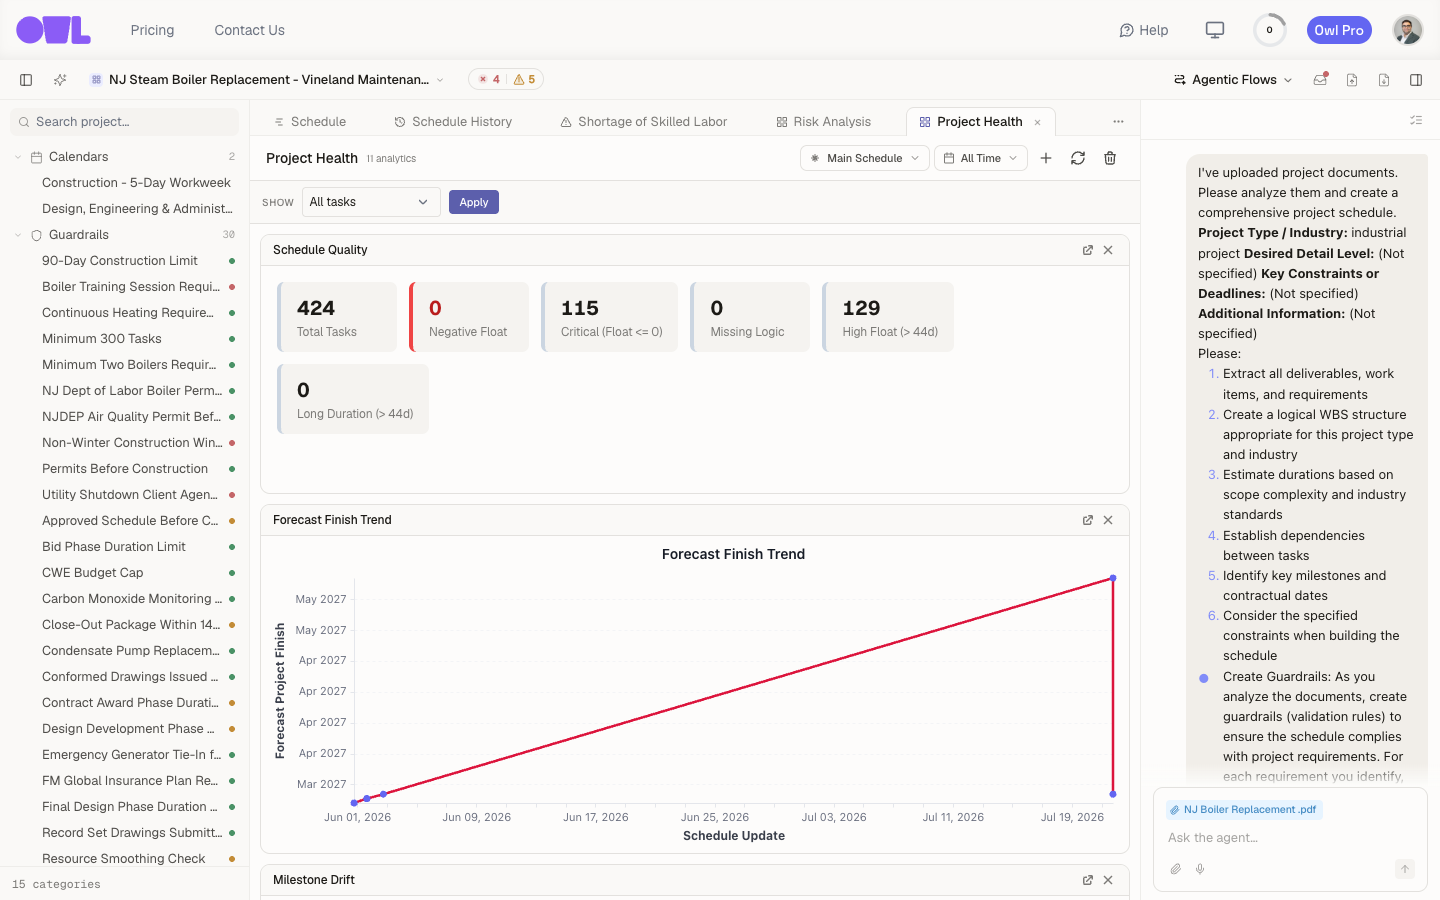Switch to the Schedule History tab
Image resolution: width=1440 pixels, height=900 pixels.
pos(453,122)
